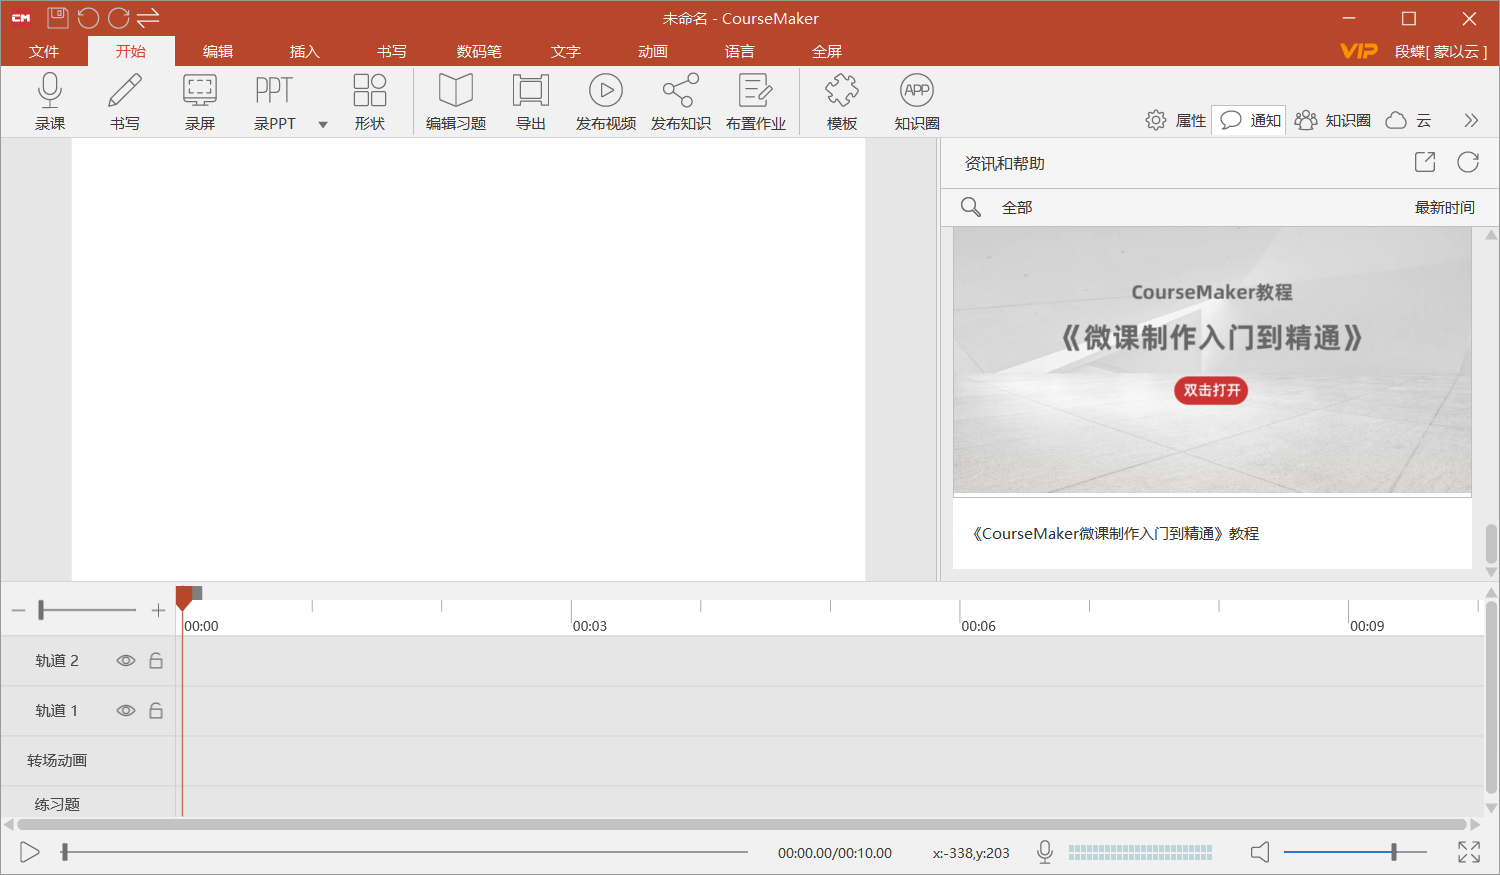Expand more panel tabs with double chevron

click(1471, 120)
